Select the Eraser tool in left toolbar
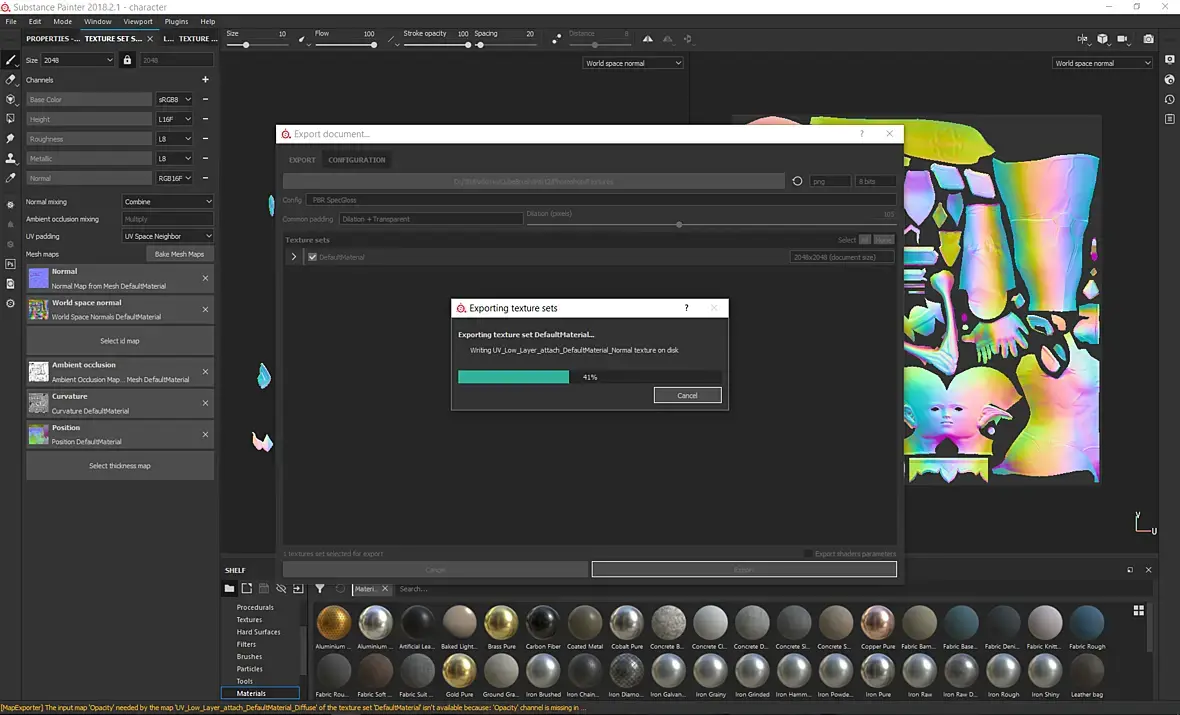Image resolution: width=1180 pixels, height=715 pixels. 11,79
